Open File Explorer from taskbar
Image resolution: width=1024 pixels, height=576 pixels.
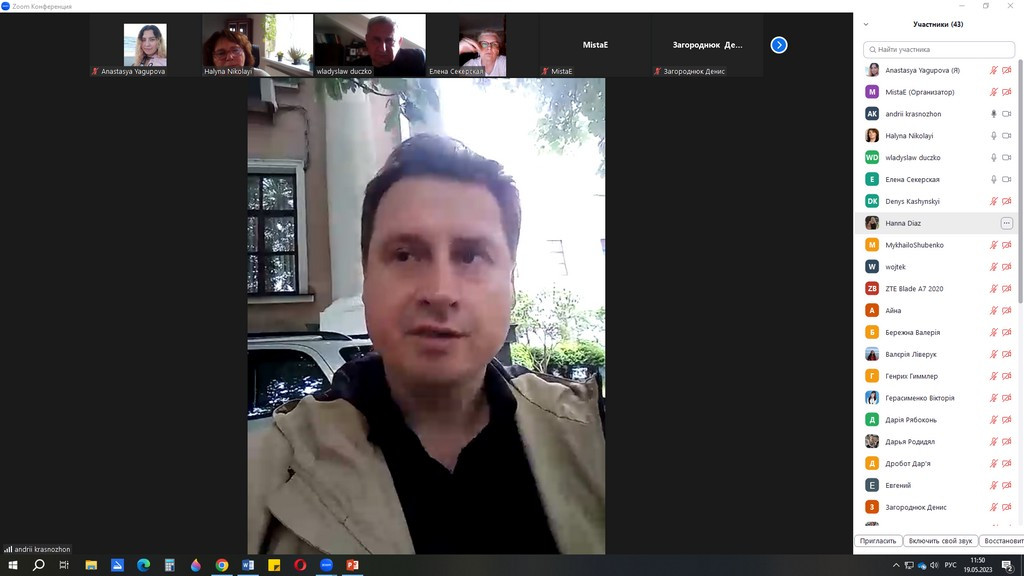click(x=91, y=565)
